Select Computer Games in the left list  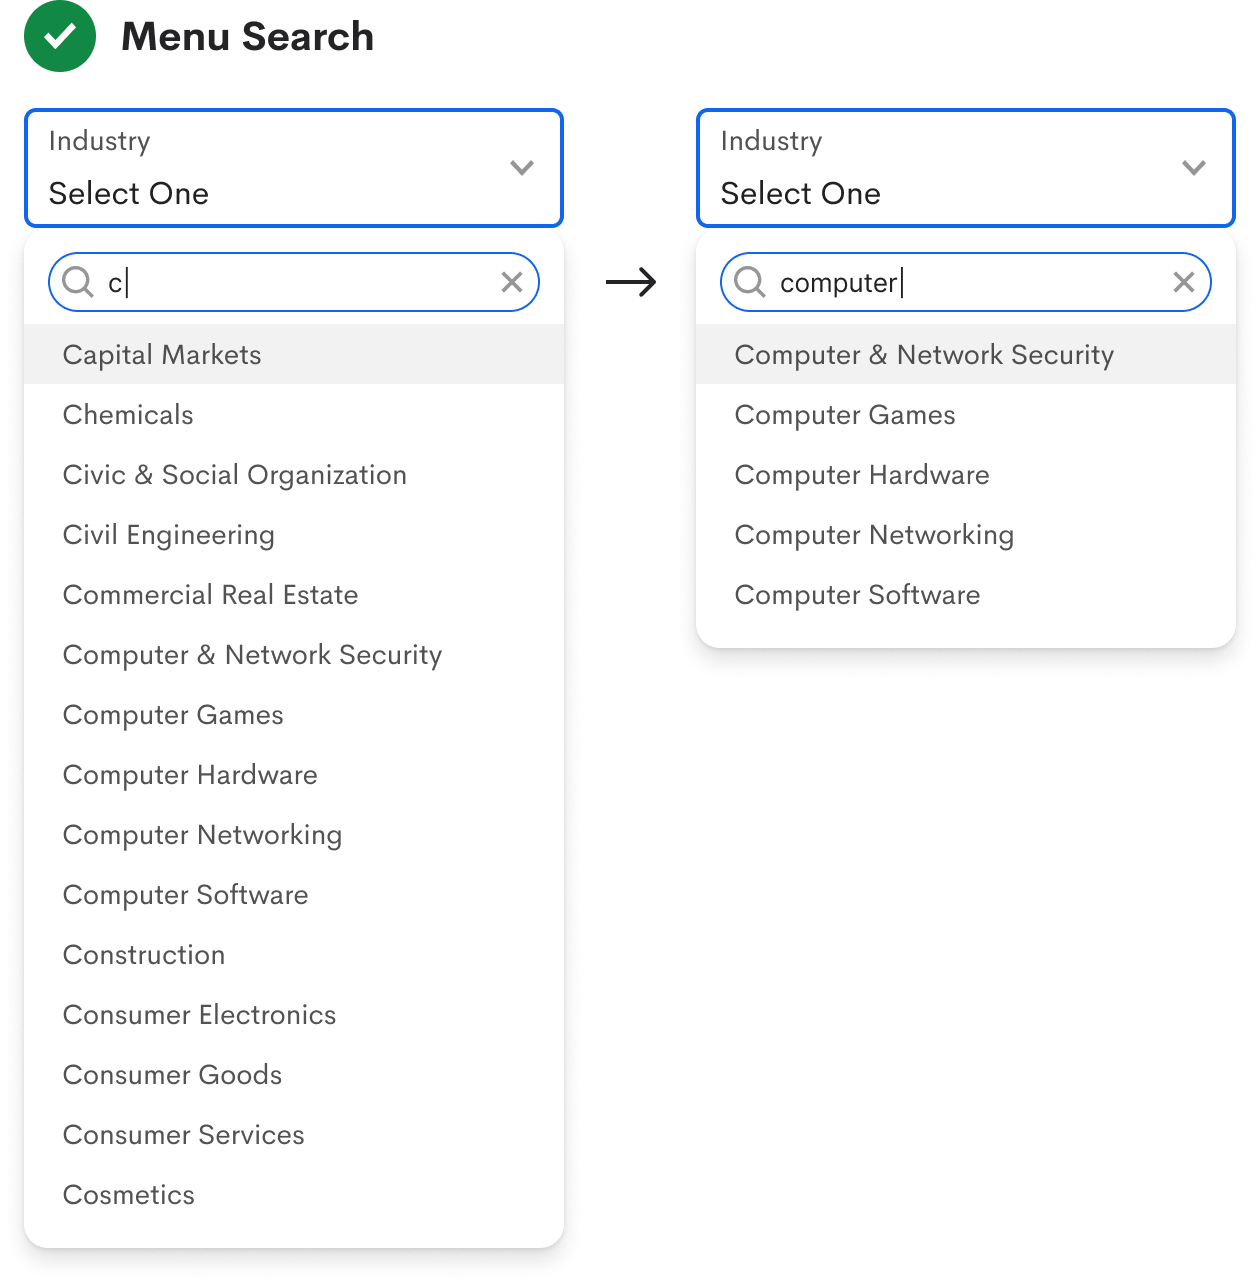click(173, 715)
